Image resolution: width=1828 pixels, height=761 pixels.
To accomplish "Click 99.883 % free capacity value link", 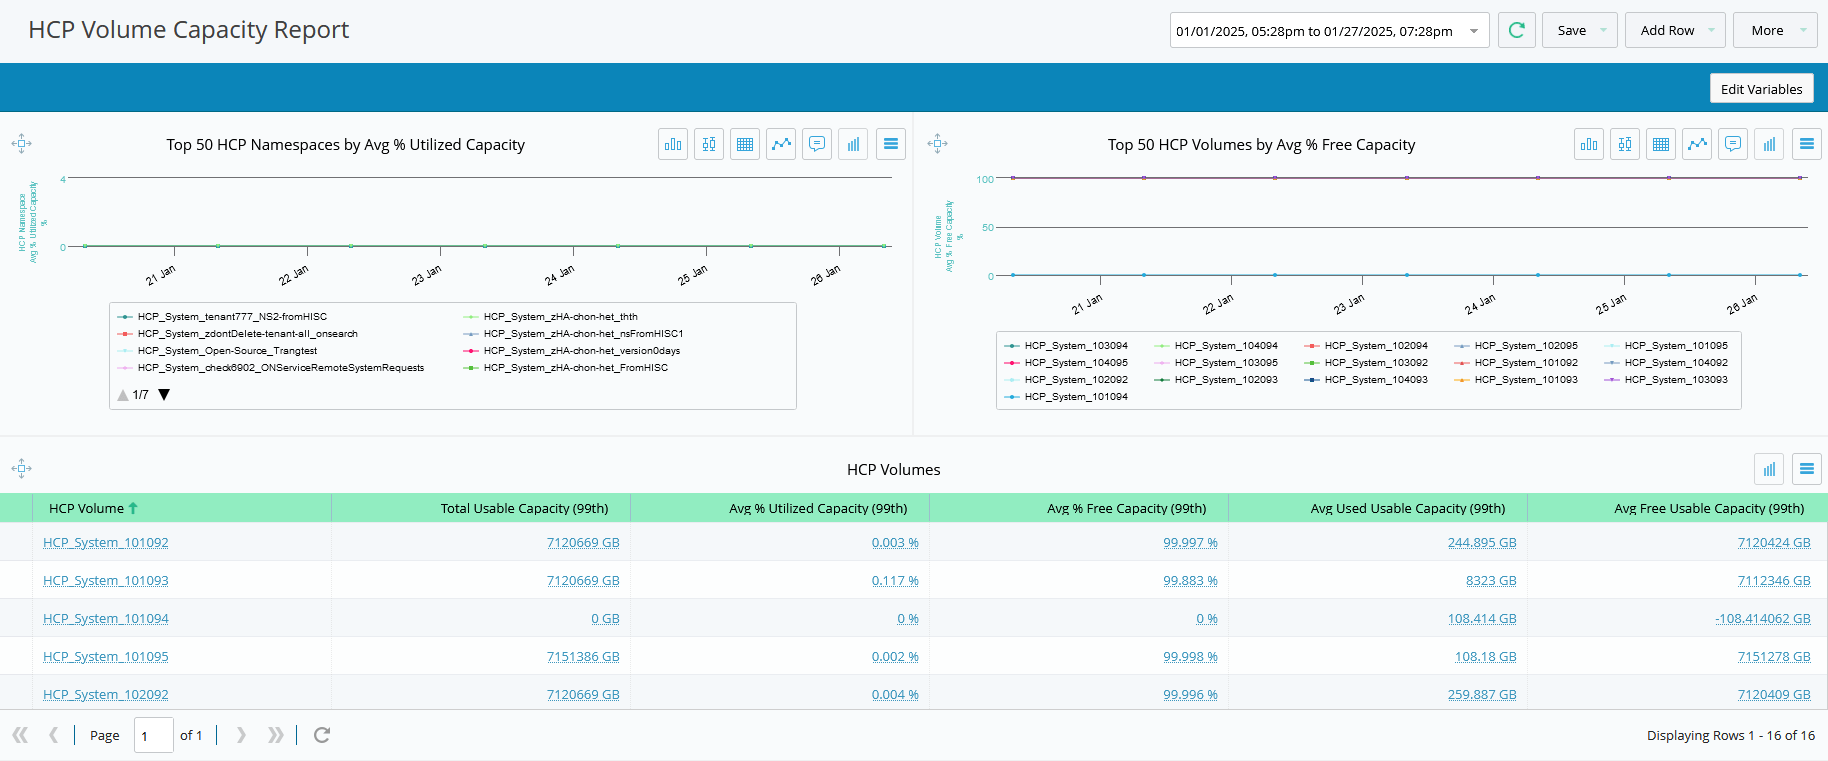I will (1190, 581).
